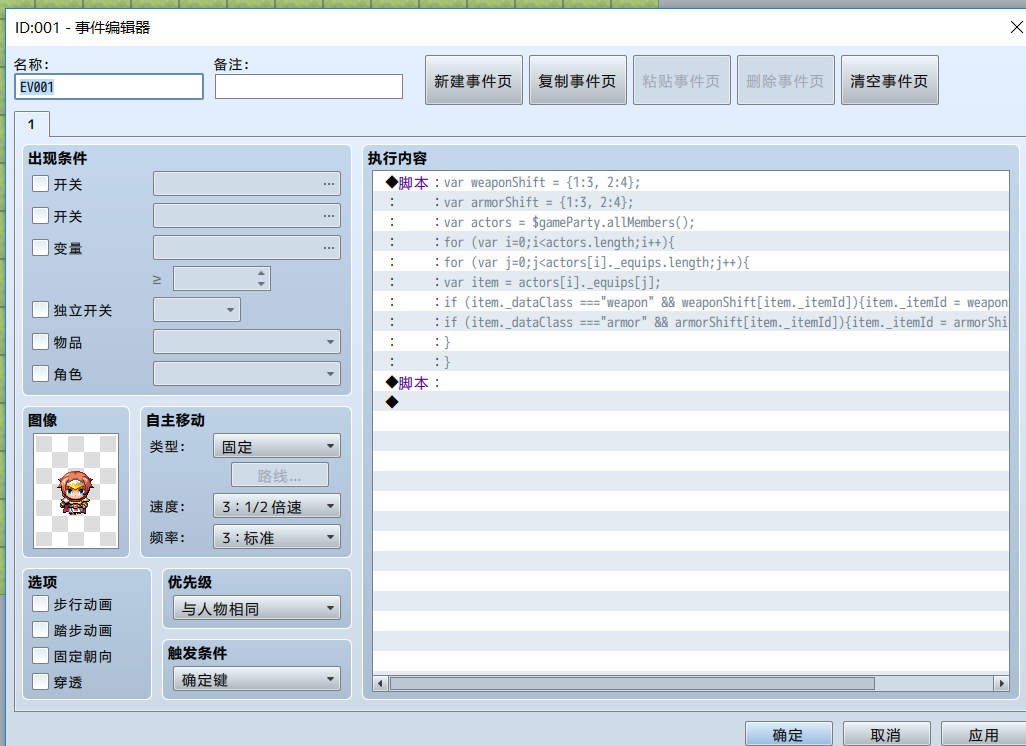Select the "var armorShift = {1:3, 2:4};" line
The width and height of the screenshot is (1026, 746).
[690, 202]
